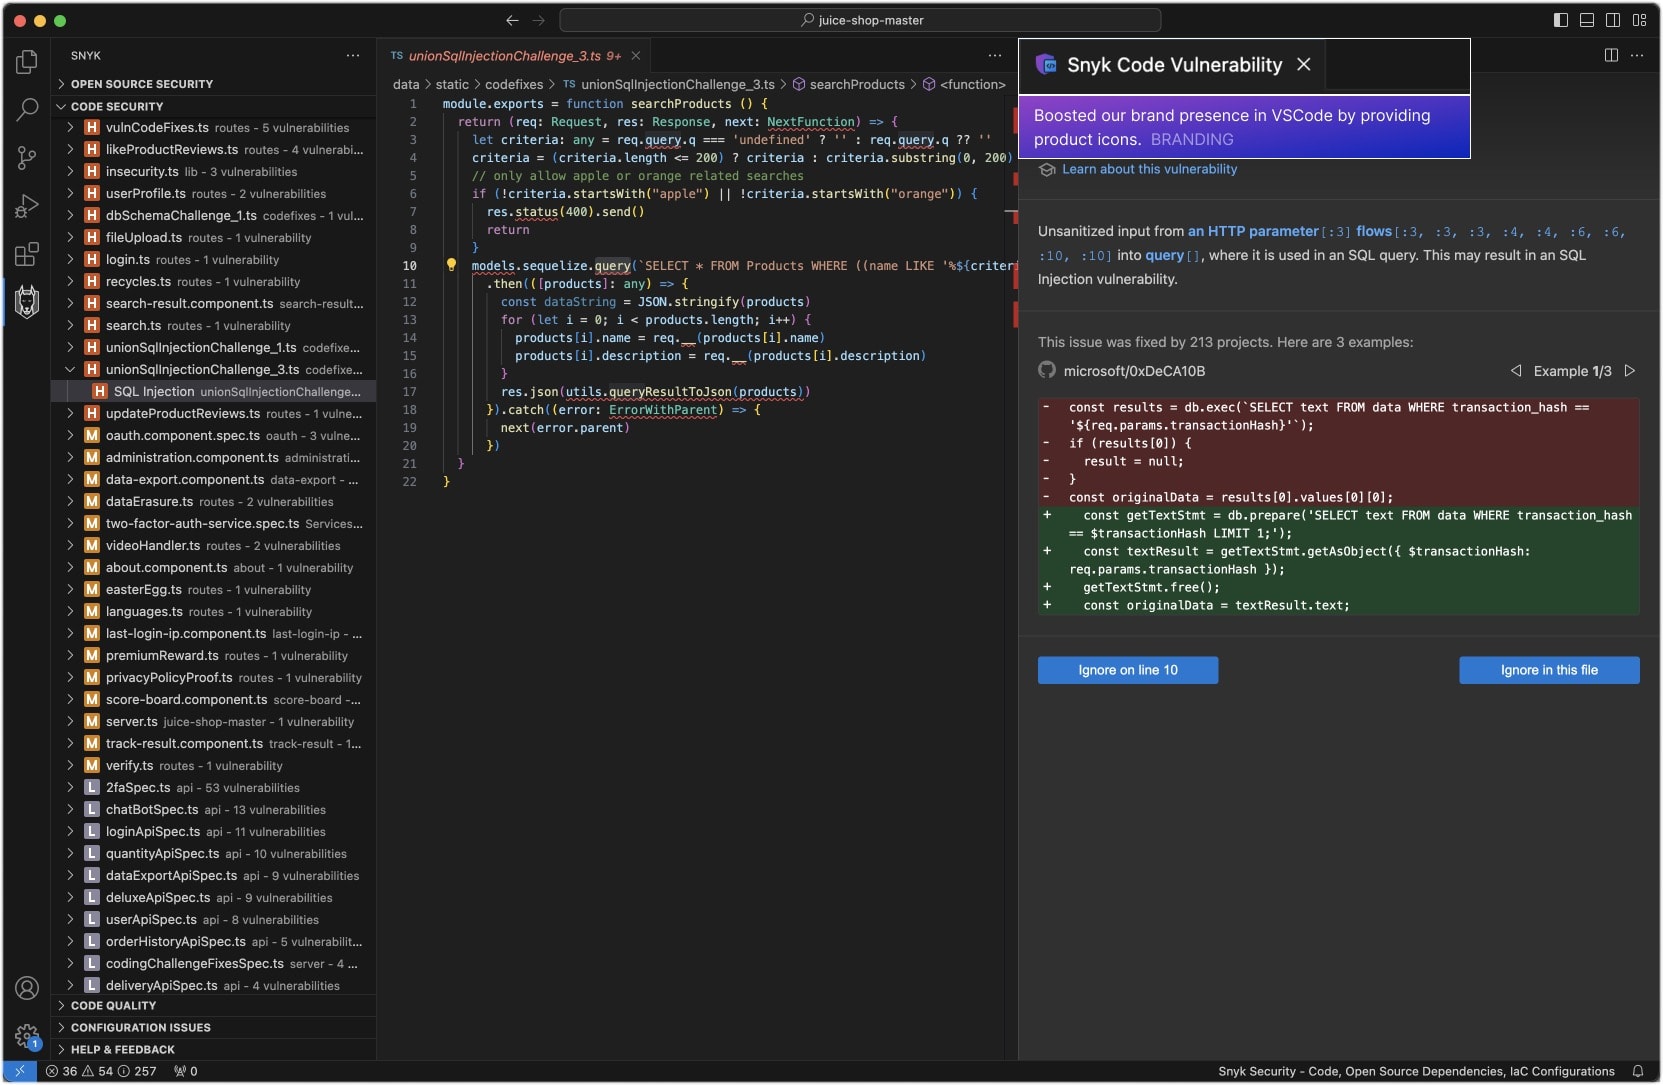Click Ignore in this file button
This screenshot has width=1663, height=1085.
coord(1549,670)
